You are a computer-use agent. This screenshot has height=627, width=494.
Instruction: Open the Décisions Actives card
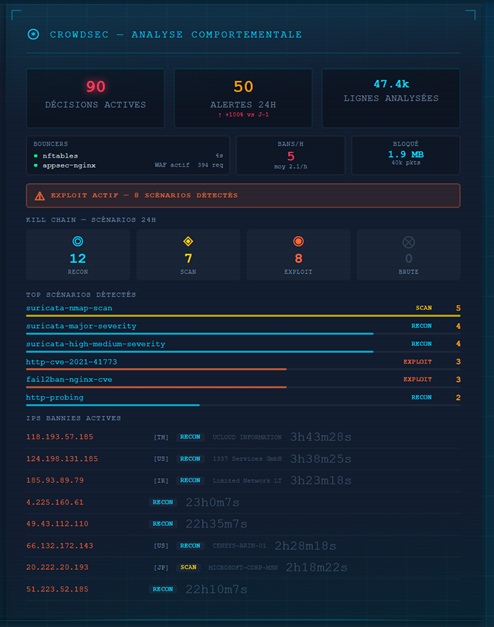[96, 98]
